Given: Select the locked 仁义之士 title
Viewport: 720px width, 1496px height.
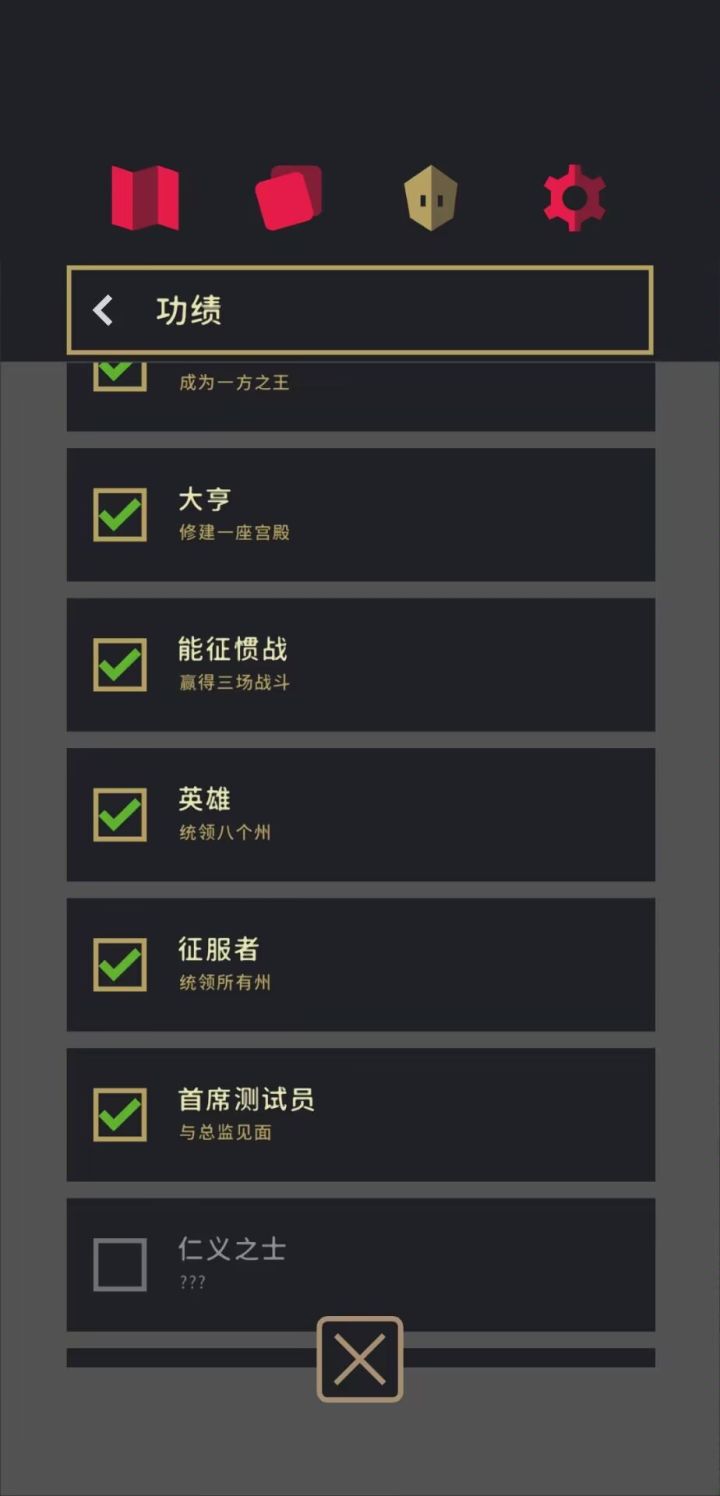Looking at the screenshot, I should [x=232, y=1249].
